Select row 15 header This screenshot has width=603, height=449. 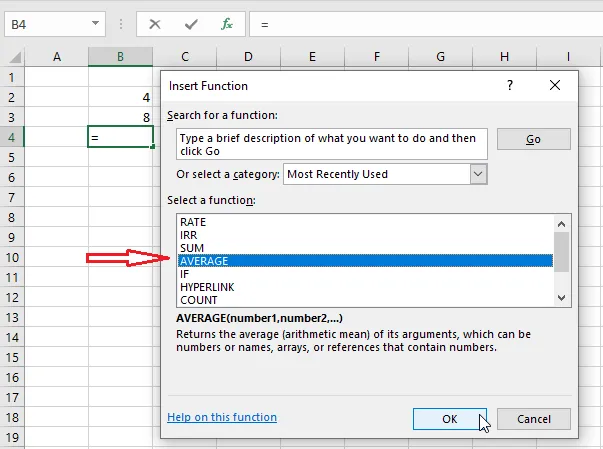pos(12,357)
